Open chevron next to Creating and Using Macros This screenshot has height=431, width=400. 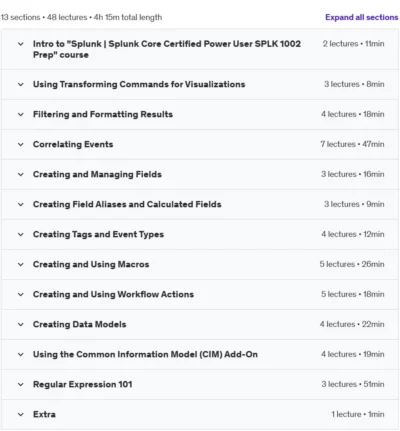(21, 264)
